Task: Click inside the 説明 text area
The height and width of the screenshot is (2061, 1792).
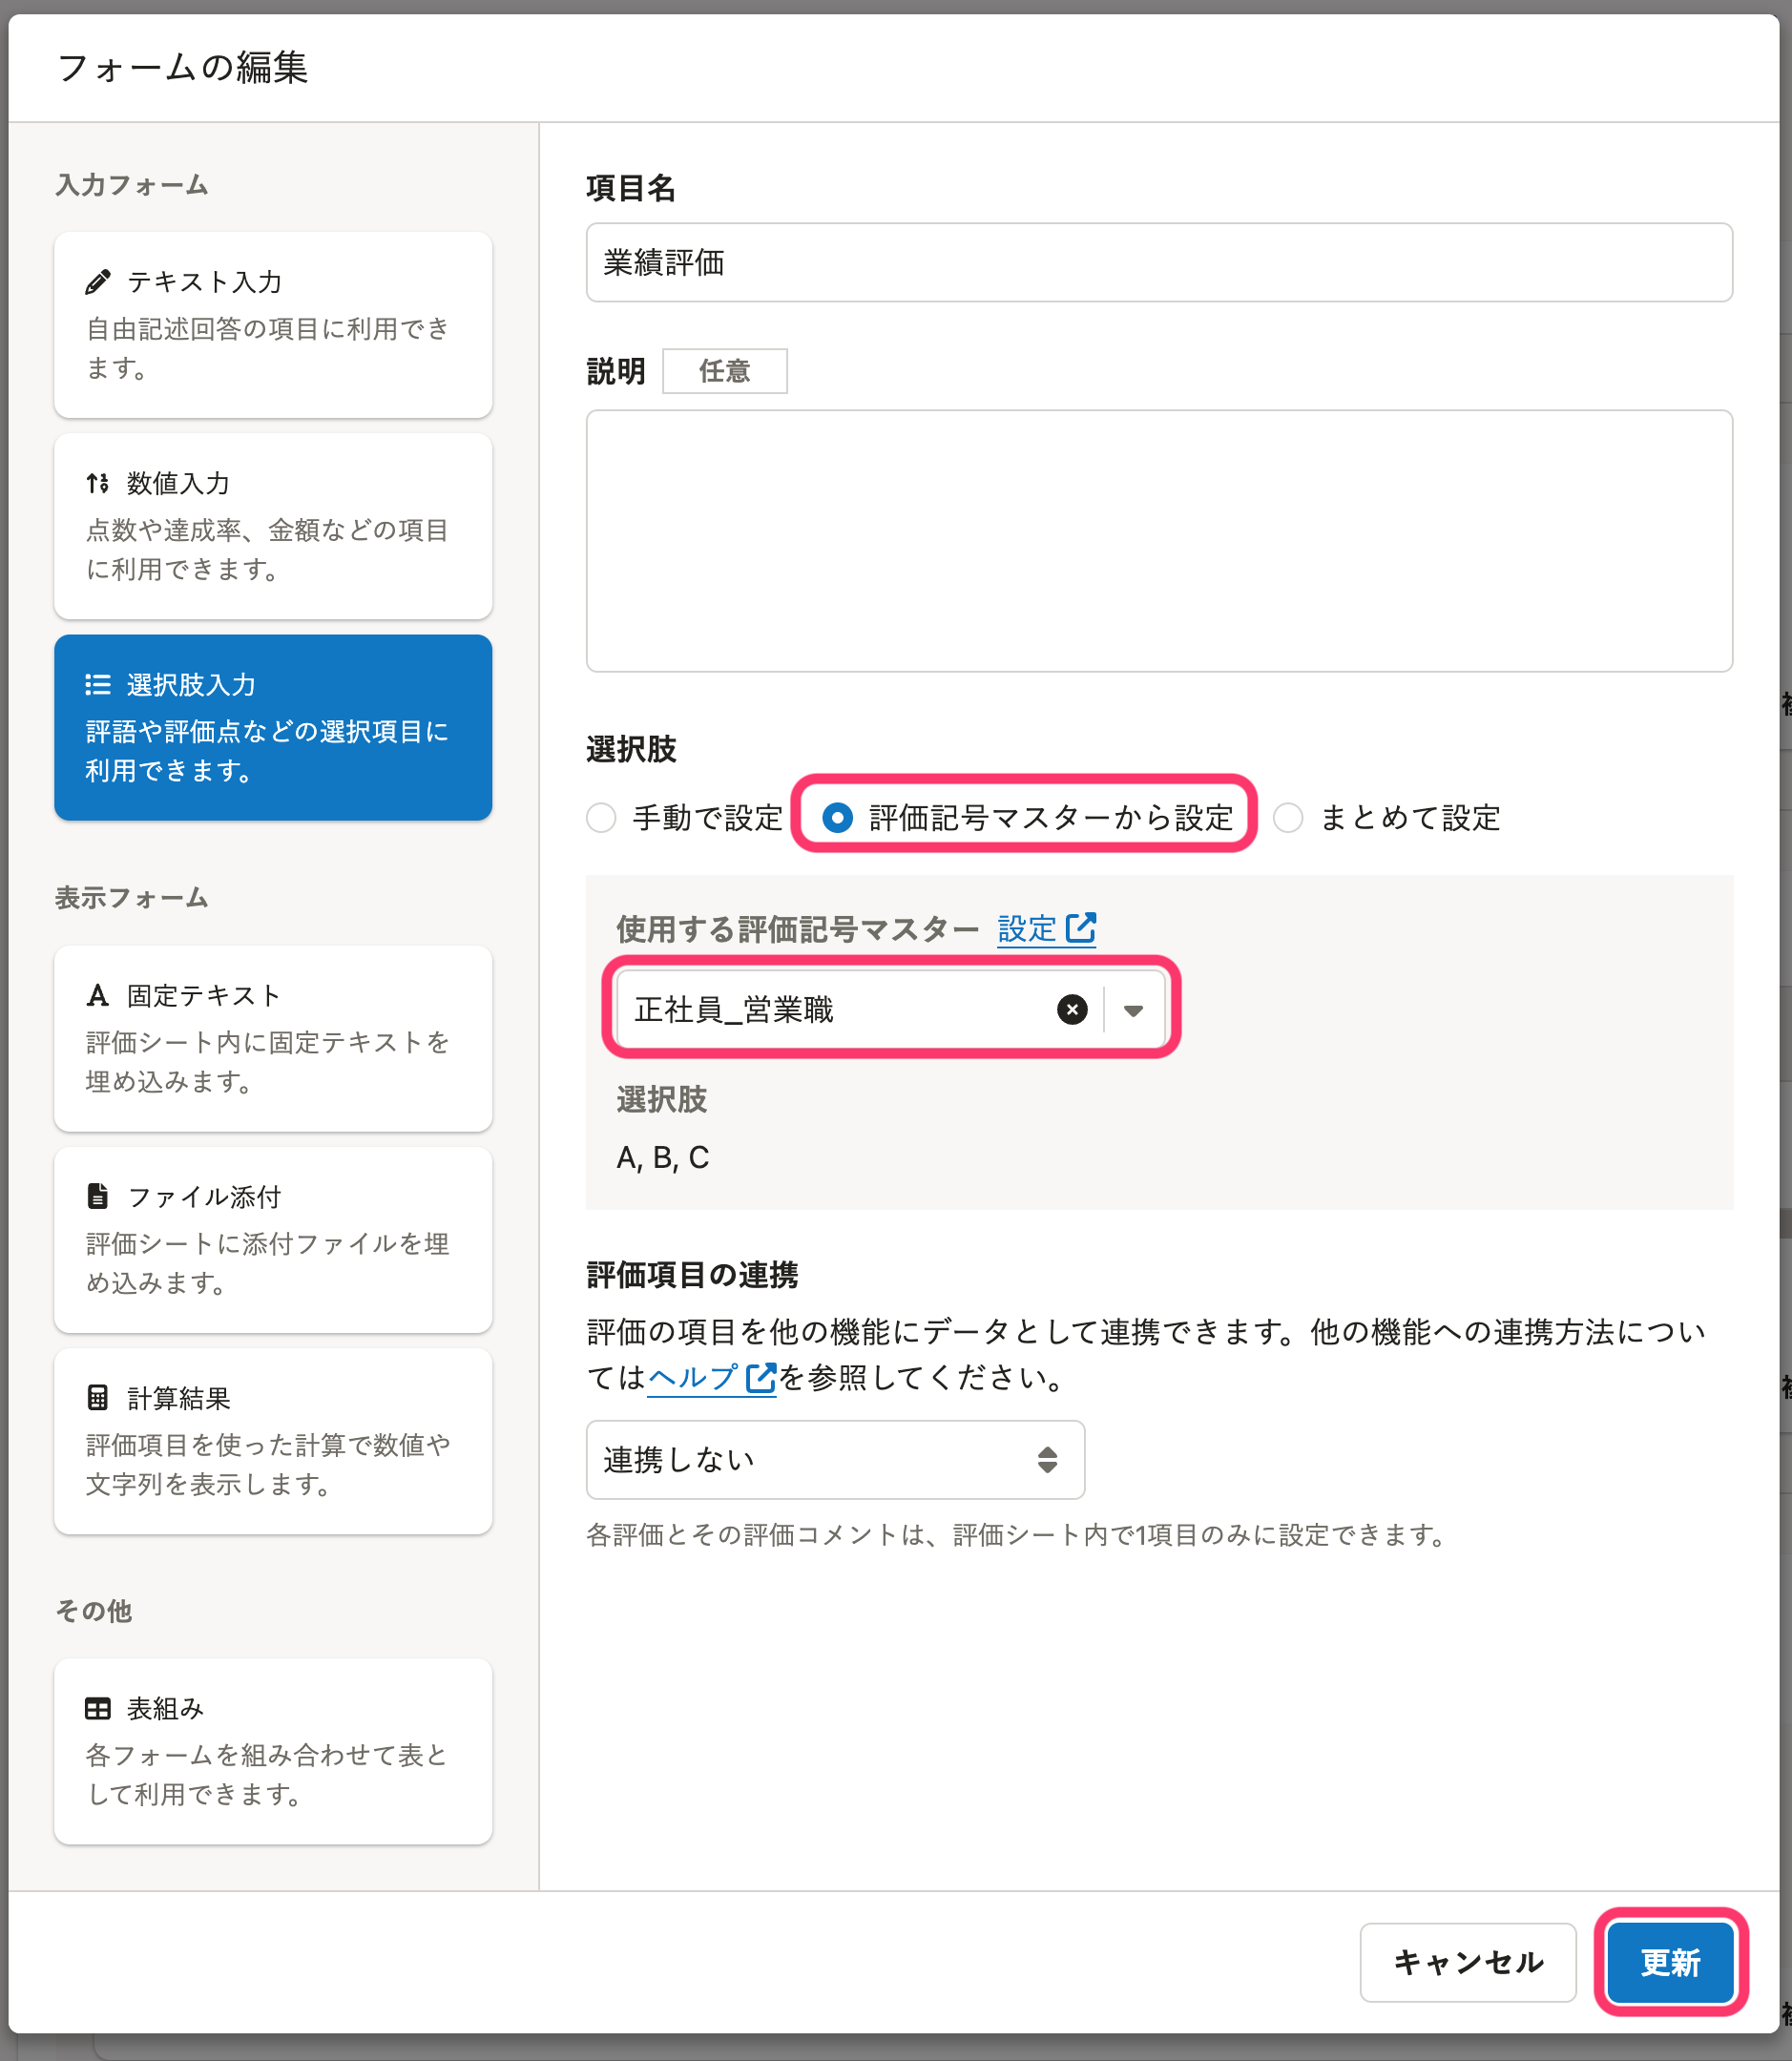Action: (1158, 541)
